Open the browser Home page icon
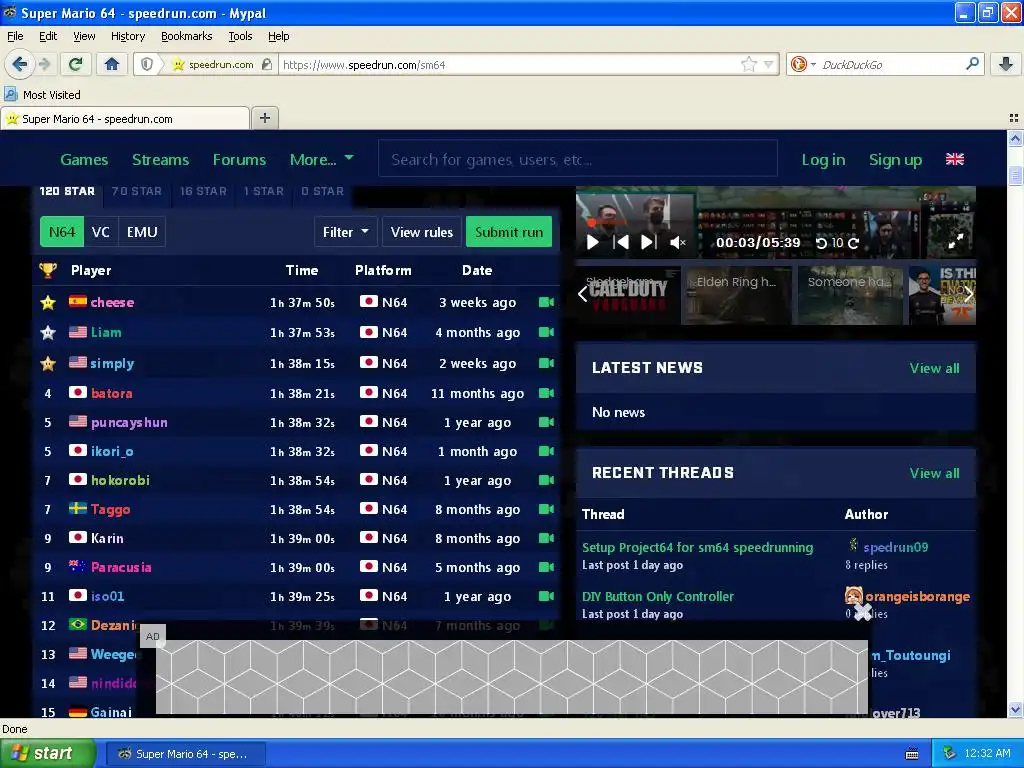1024x768 pixels. tap(112, 64)
